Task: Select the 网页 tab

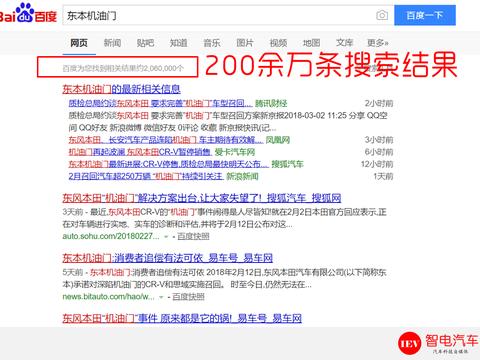Action: [79, 43]
